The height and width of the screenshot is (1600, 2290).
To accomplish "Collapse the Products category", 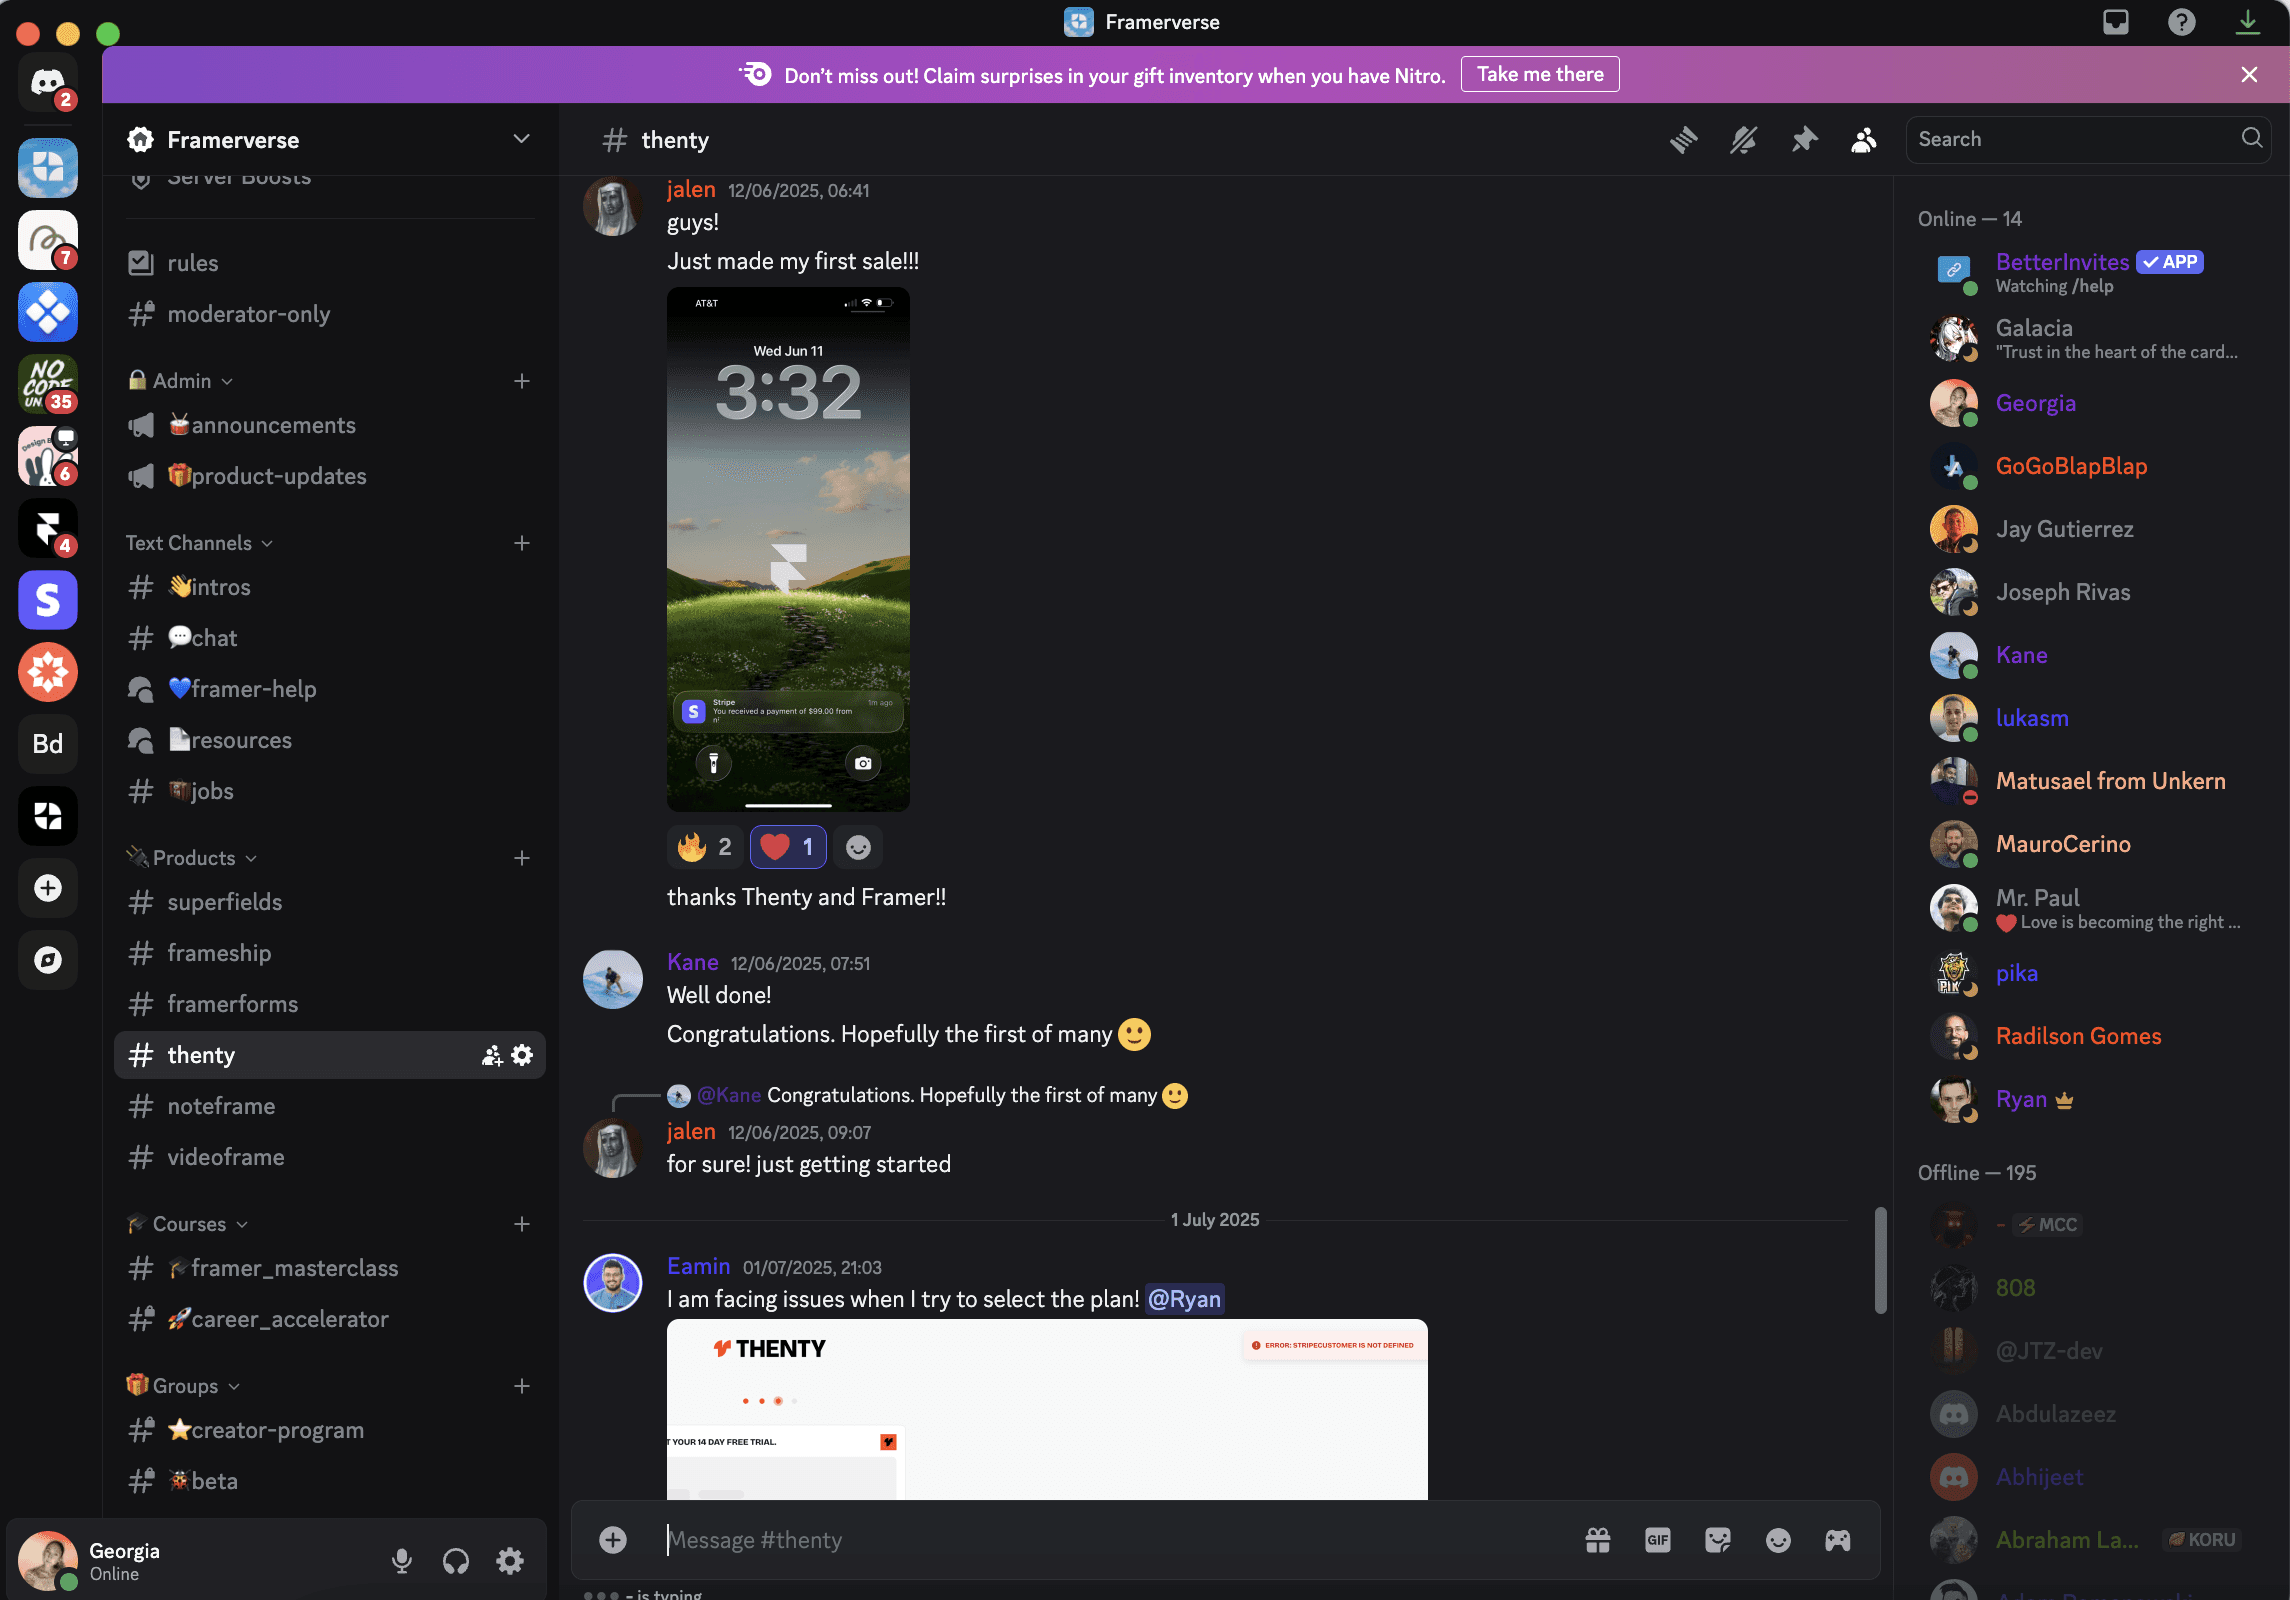I will [x=192, y=858].
